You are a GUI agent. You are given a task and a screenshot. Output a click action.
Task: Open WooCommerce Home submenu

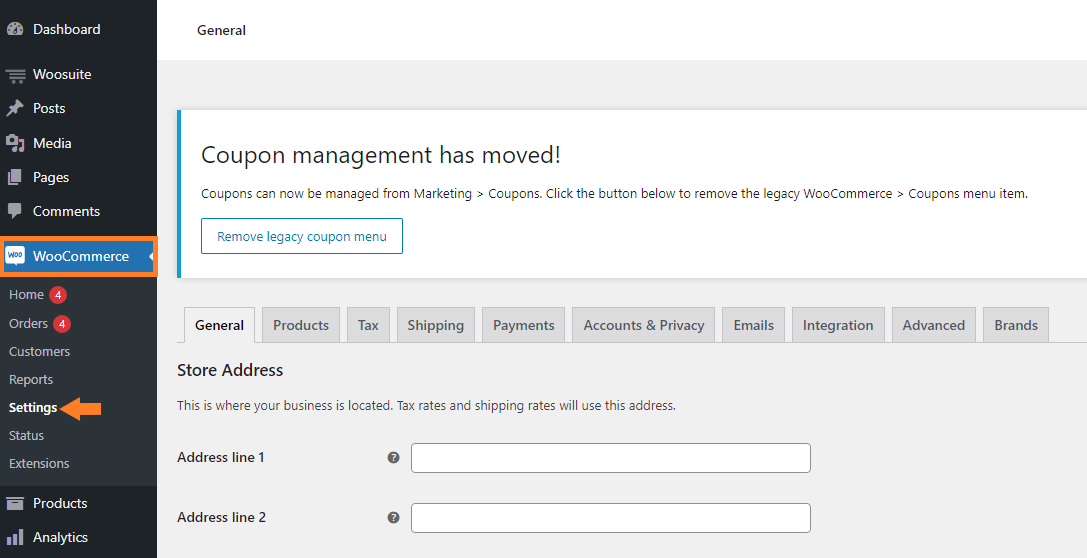click(x=26, y=295)
